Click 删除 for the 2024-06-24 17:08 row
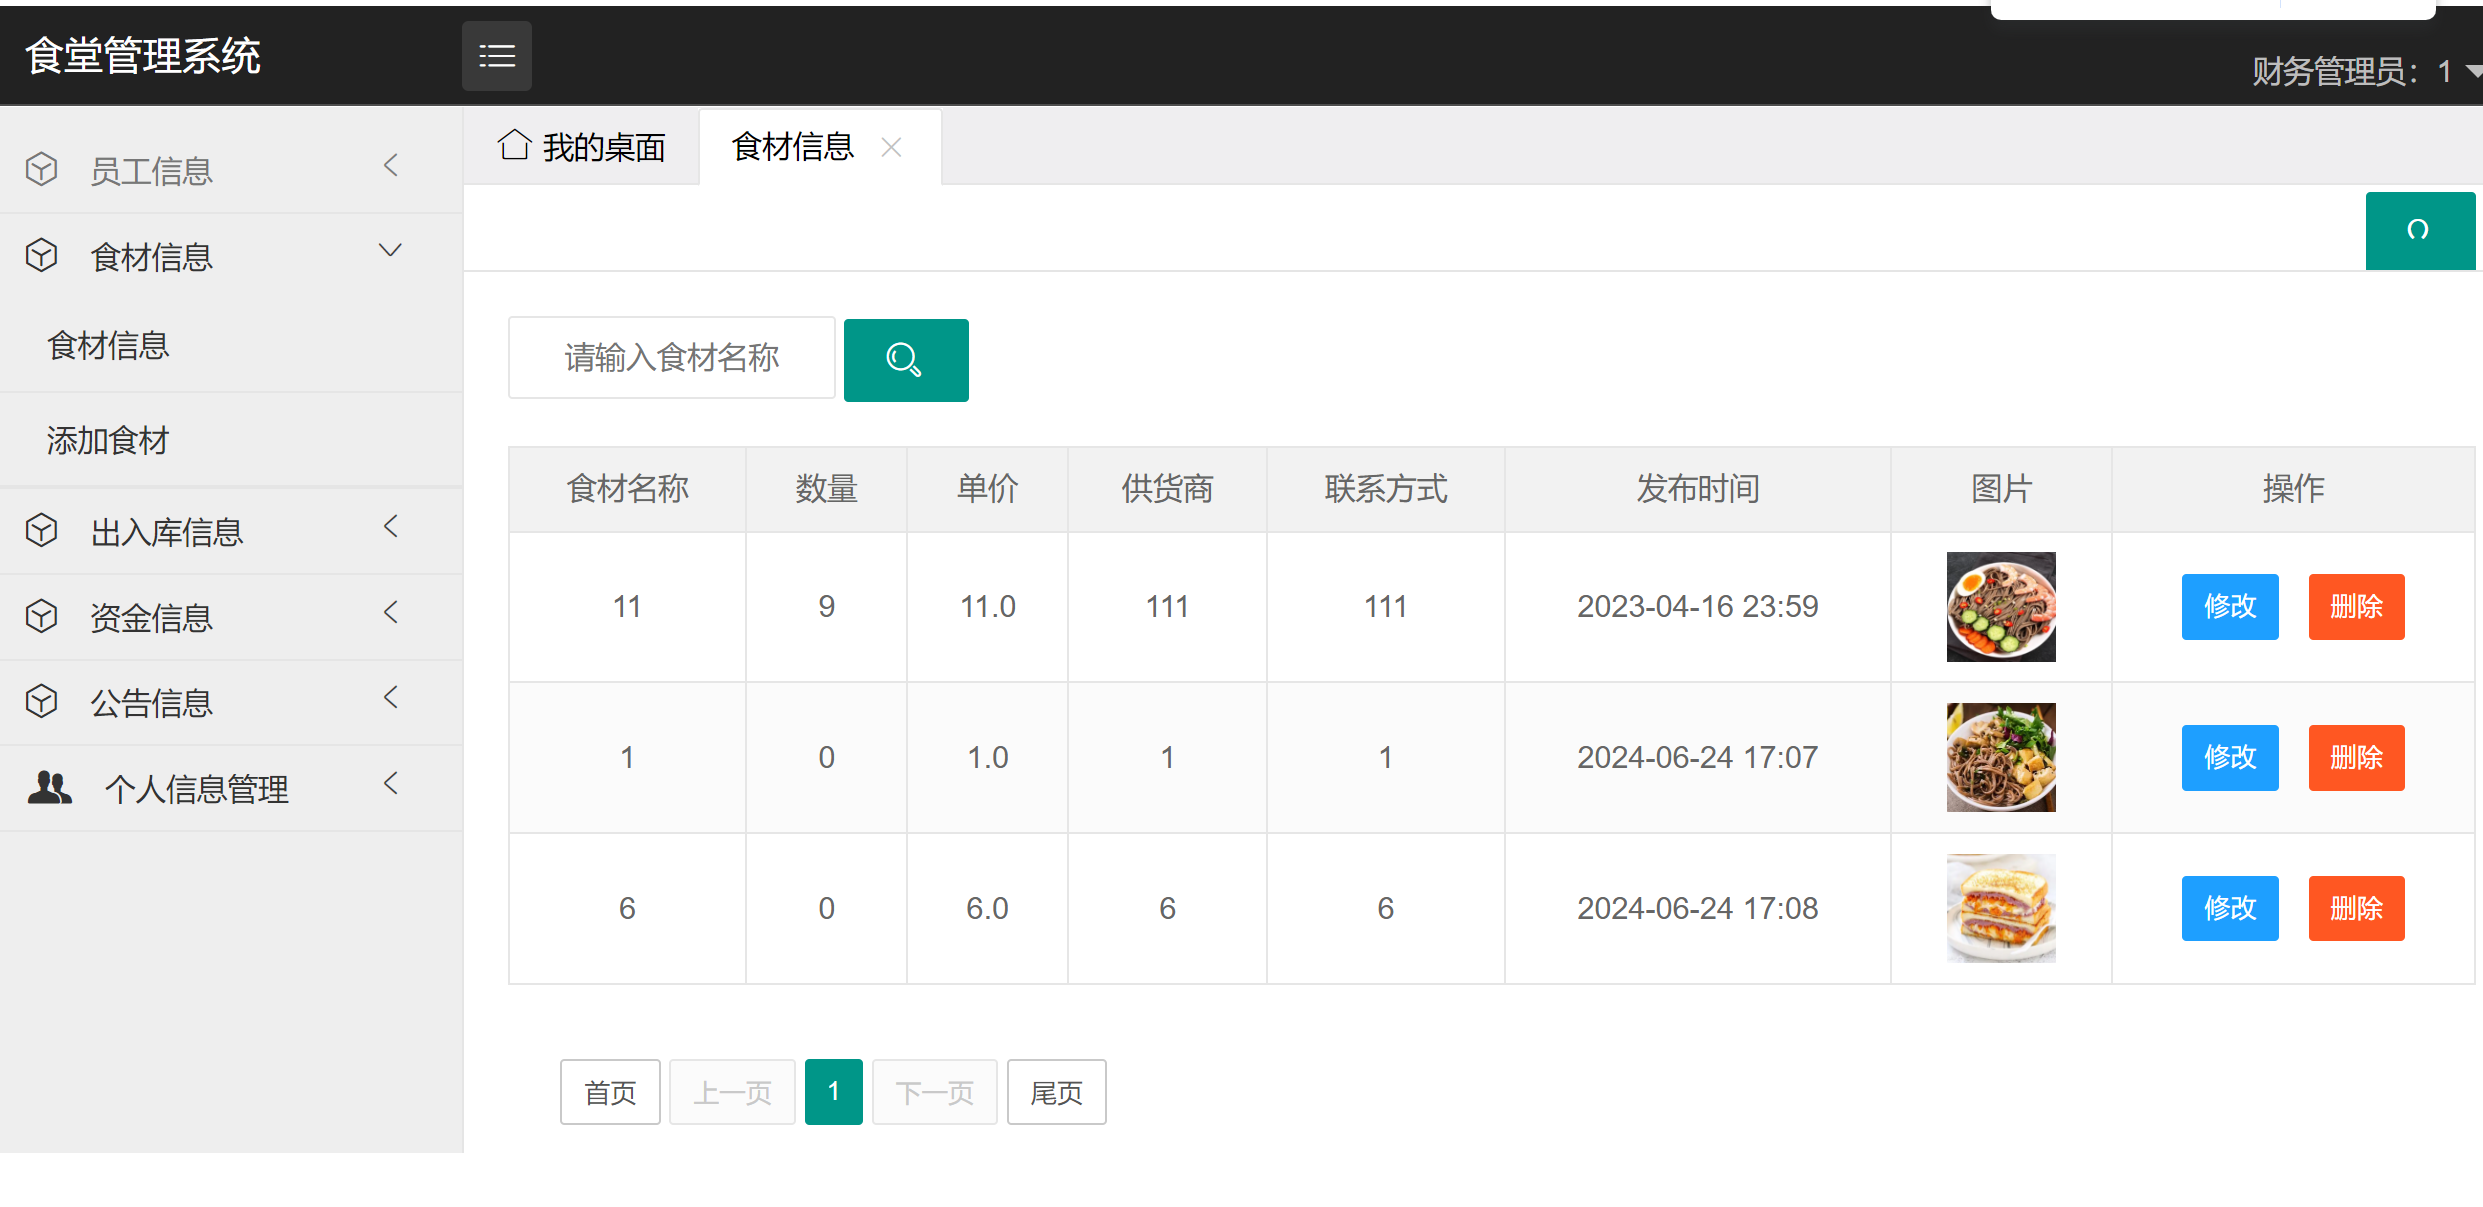Image resolution: width=2483 pixels, height=1207 pixels. 2355,909
